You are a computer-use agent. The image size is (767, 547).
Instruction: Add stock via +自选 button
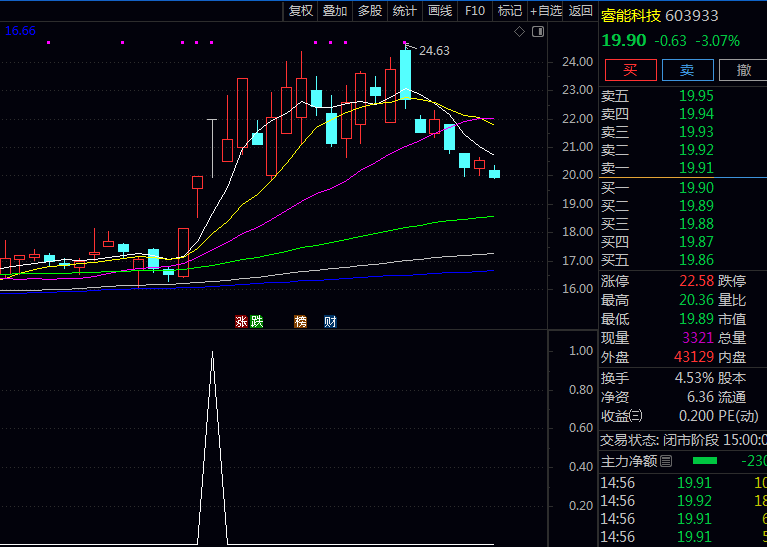pyautogui.click(x=546, y=11)
